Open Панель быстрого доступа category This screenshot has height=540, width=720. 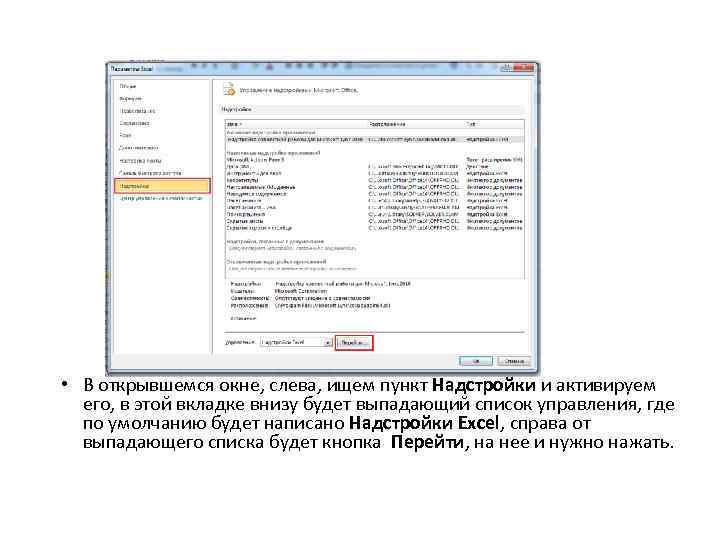(x=151, y=173)
